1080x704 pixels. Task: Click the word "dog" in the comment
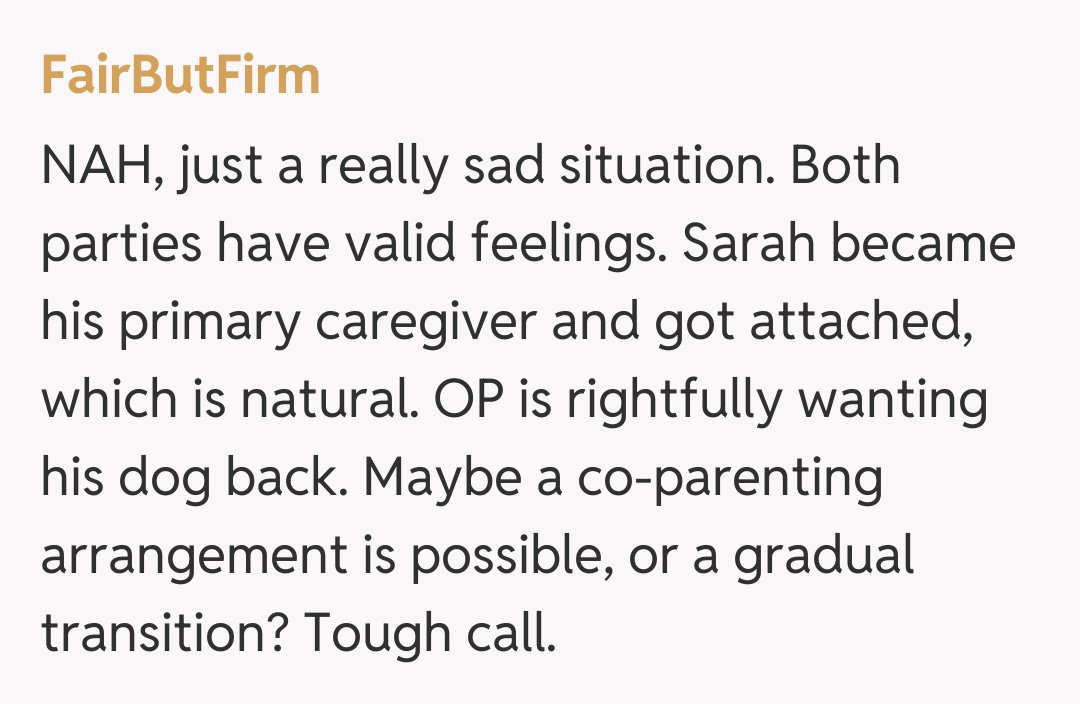160,478
